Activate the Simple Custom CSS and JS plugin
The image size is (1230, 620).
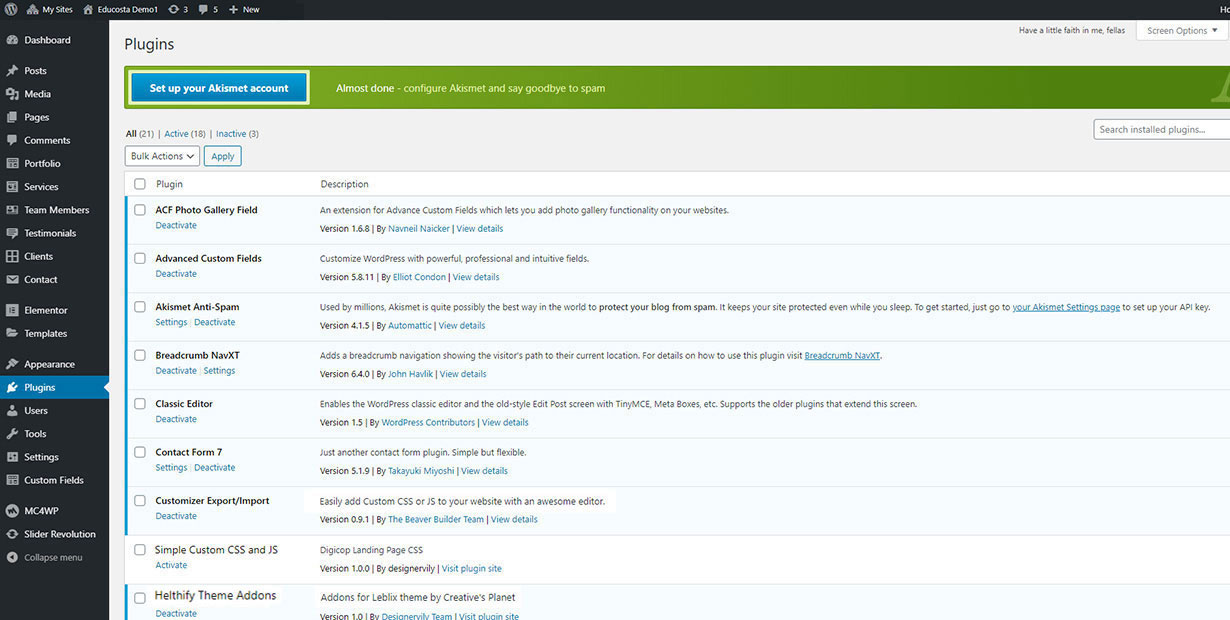(171, 565)
